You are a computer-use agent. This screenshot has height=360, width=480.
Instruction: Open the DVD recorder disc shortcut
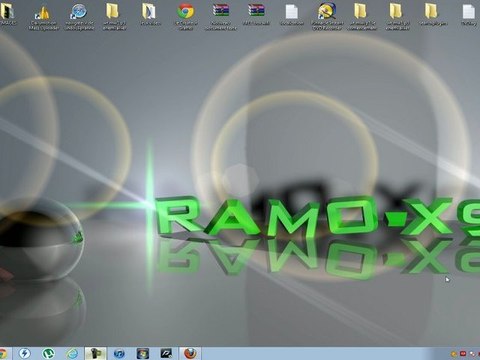click(327, 17)
